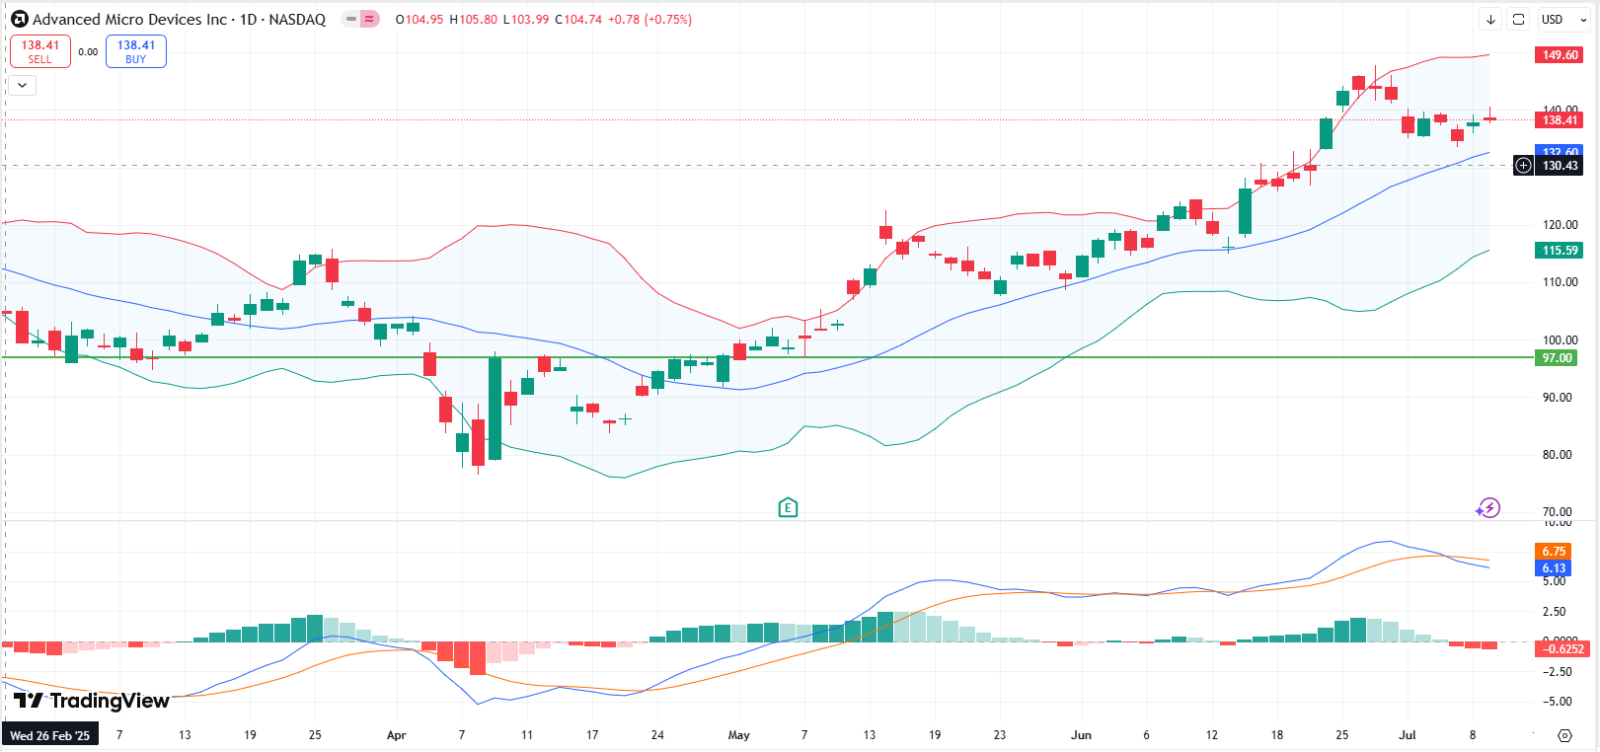Click the −2.50 label on MACD scale
The width and height of the screenshot is (1600, 752).
click(1555, 671)
